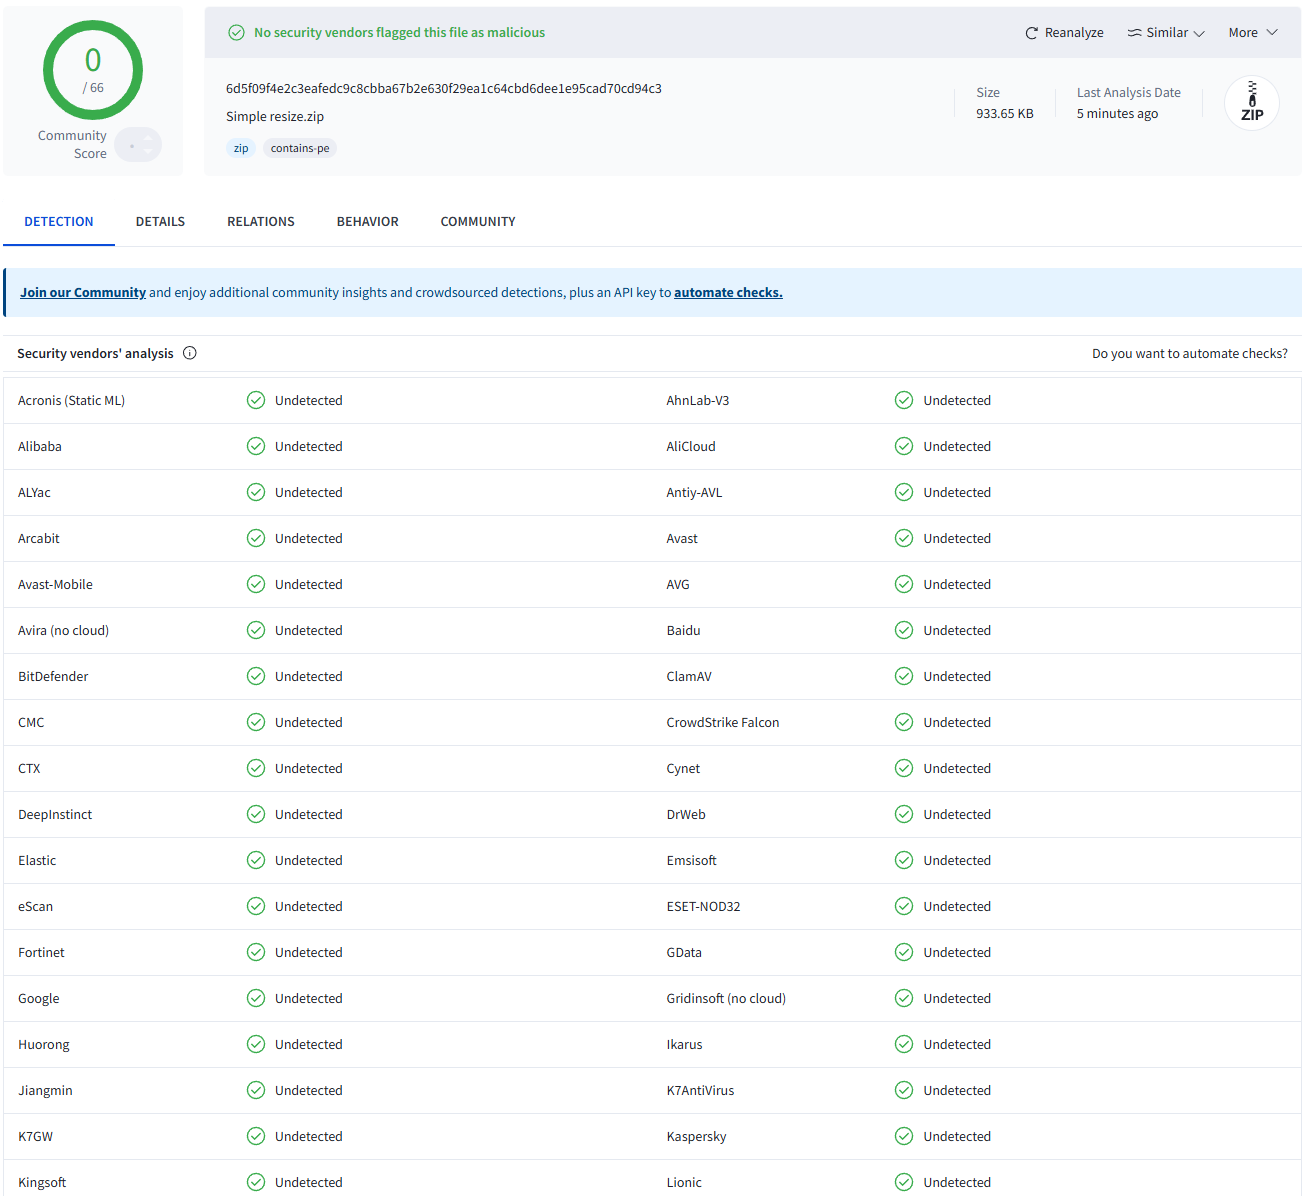The width and height of the screenshot is (1307, 1196).
Task: Click the 'Do you want to automate checks?' link
Action: pos(1190,354)
